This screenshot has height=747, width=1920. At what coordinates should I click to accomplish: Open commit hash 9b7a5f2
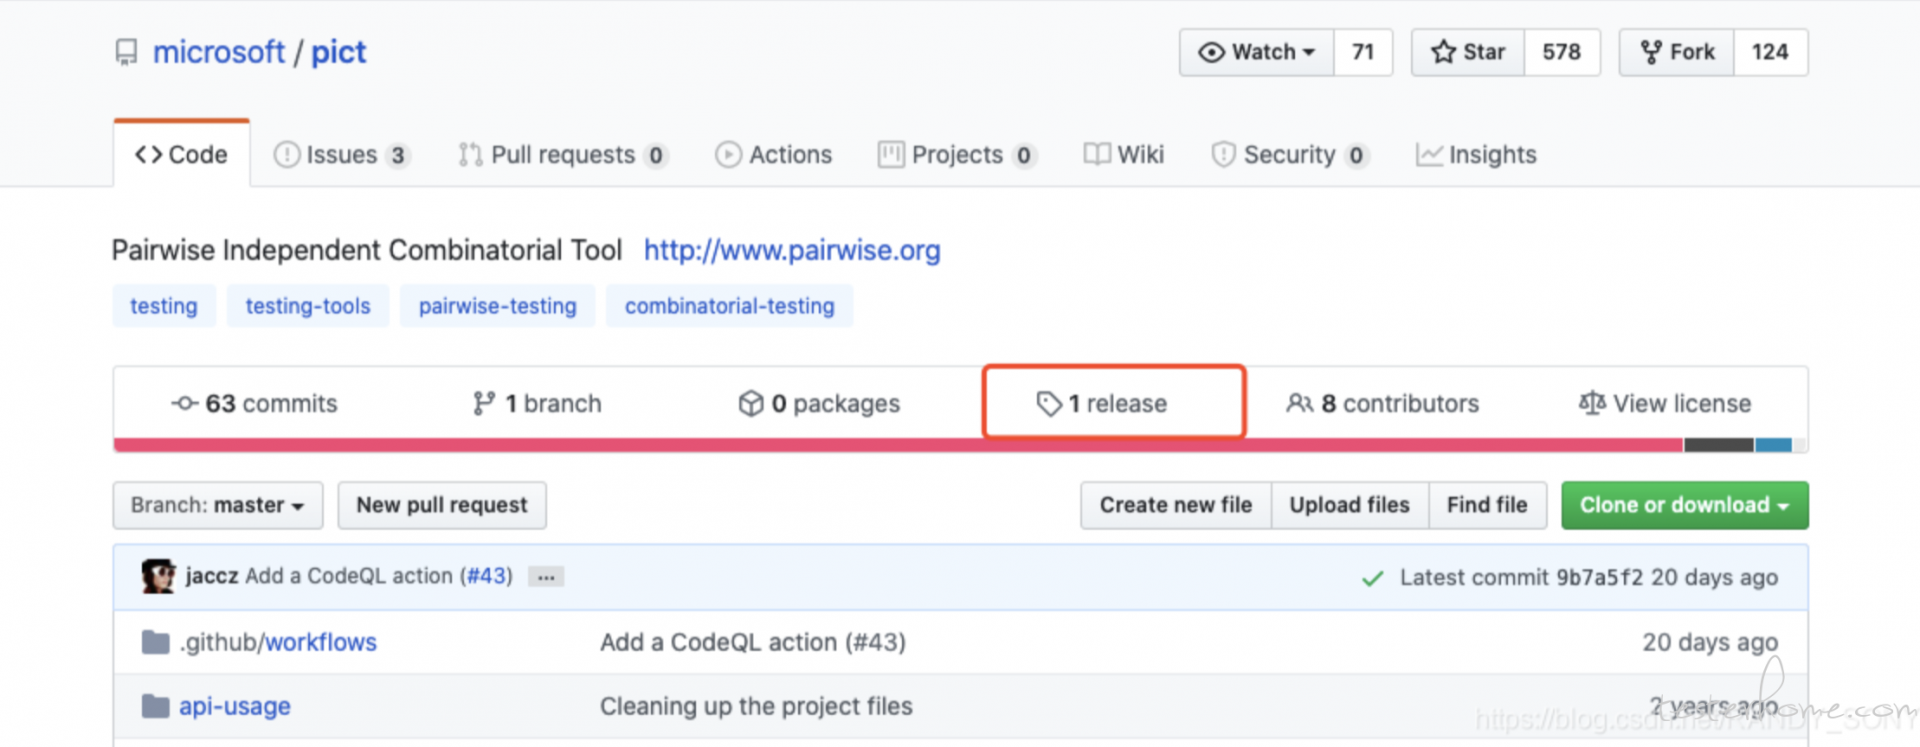tap(1599, 577)
